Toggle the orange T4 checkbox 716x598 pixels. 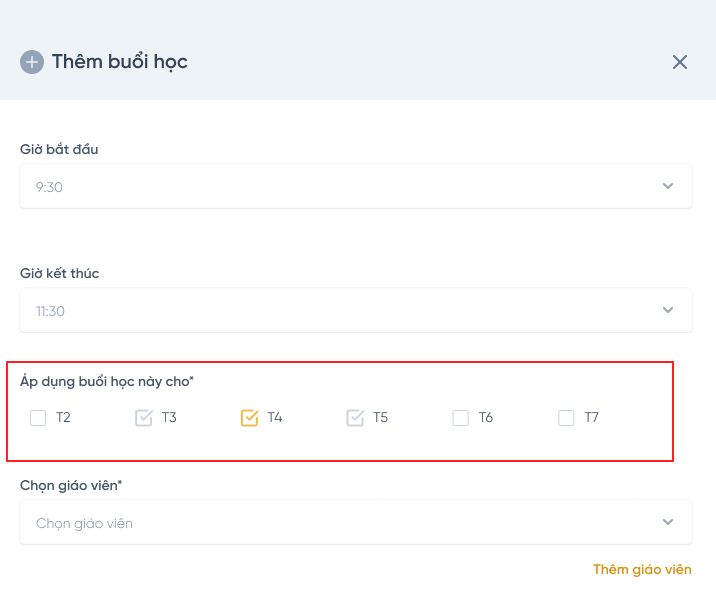[250, 418]
